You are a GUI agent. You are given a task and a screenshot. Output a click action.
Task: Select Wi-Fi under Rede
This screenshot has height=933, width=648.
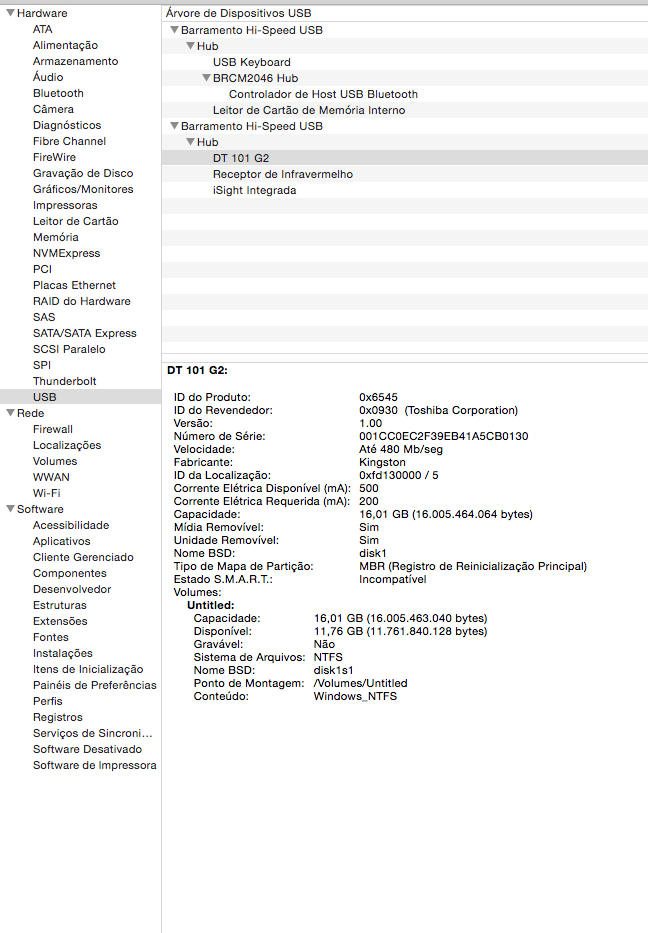click(x=46, y=493)
